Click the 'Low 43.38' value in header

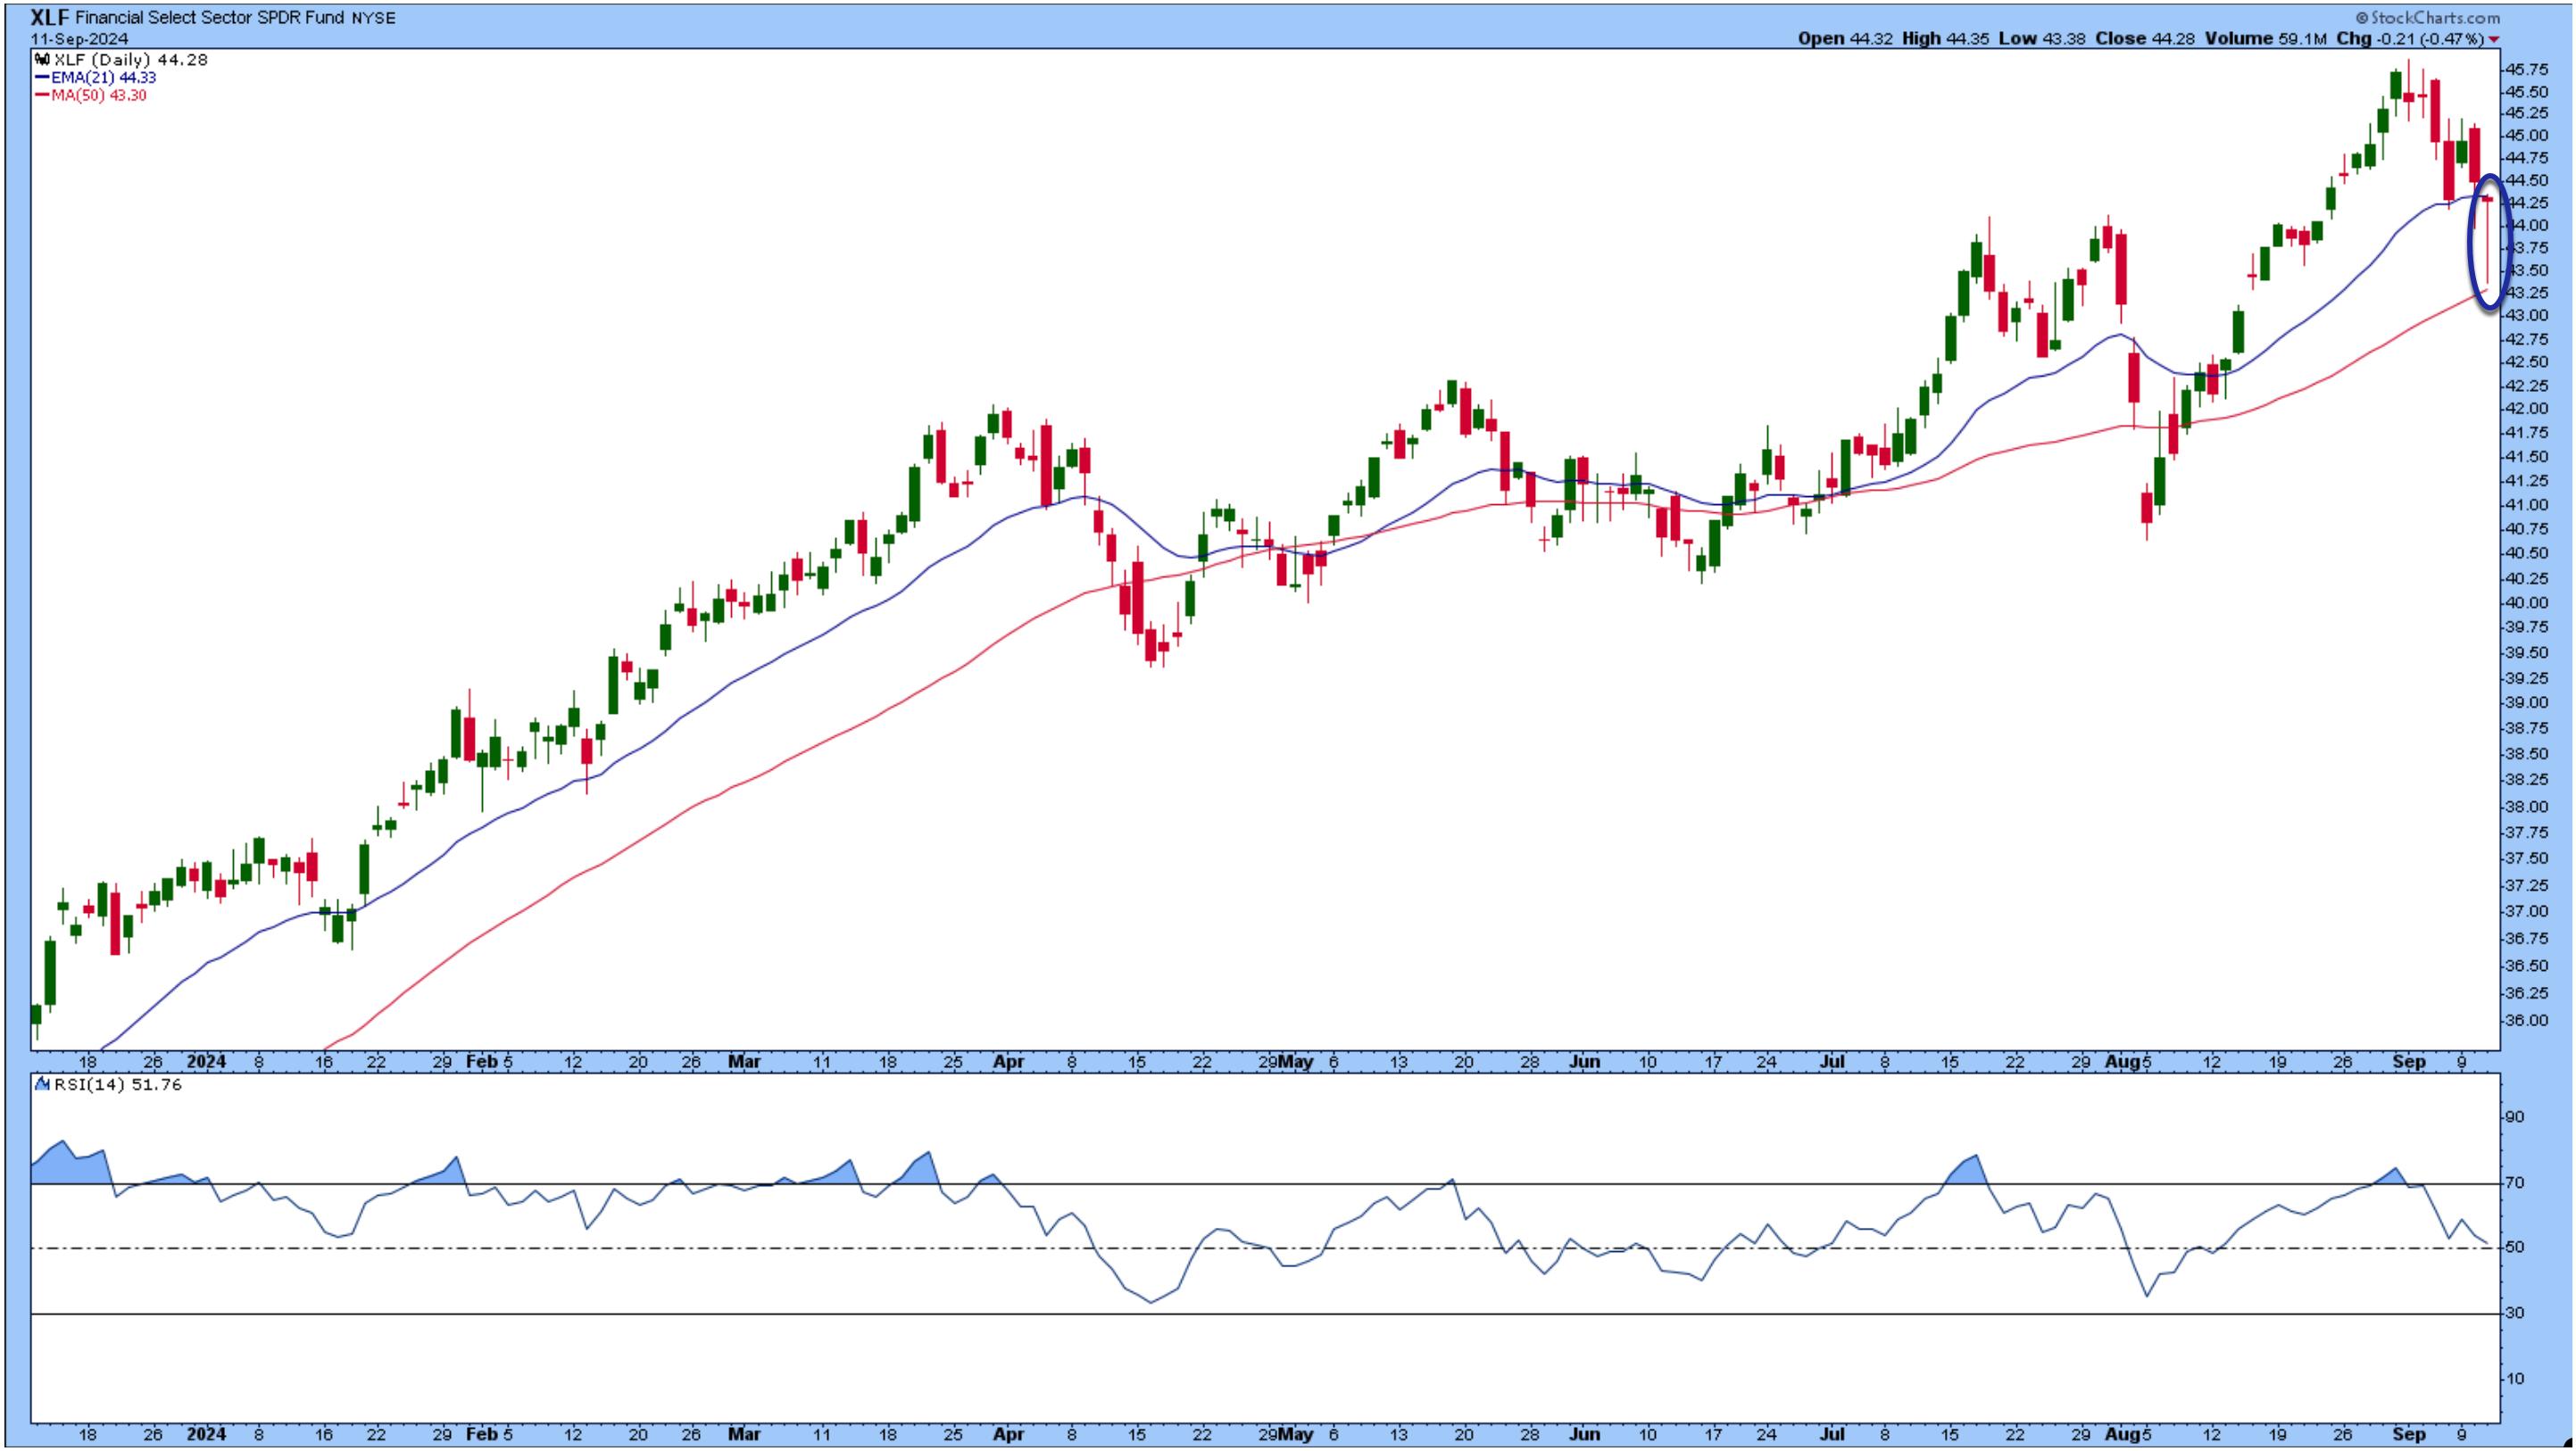[2042, 38]
